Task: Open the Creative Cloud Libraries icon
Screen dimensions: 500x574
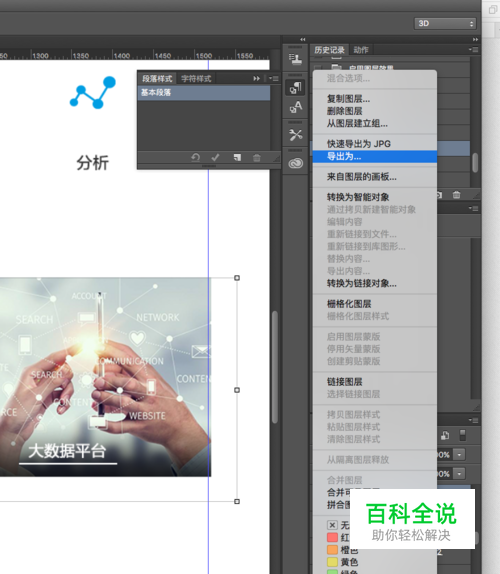Action: (295, 163)
